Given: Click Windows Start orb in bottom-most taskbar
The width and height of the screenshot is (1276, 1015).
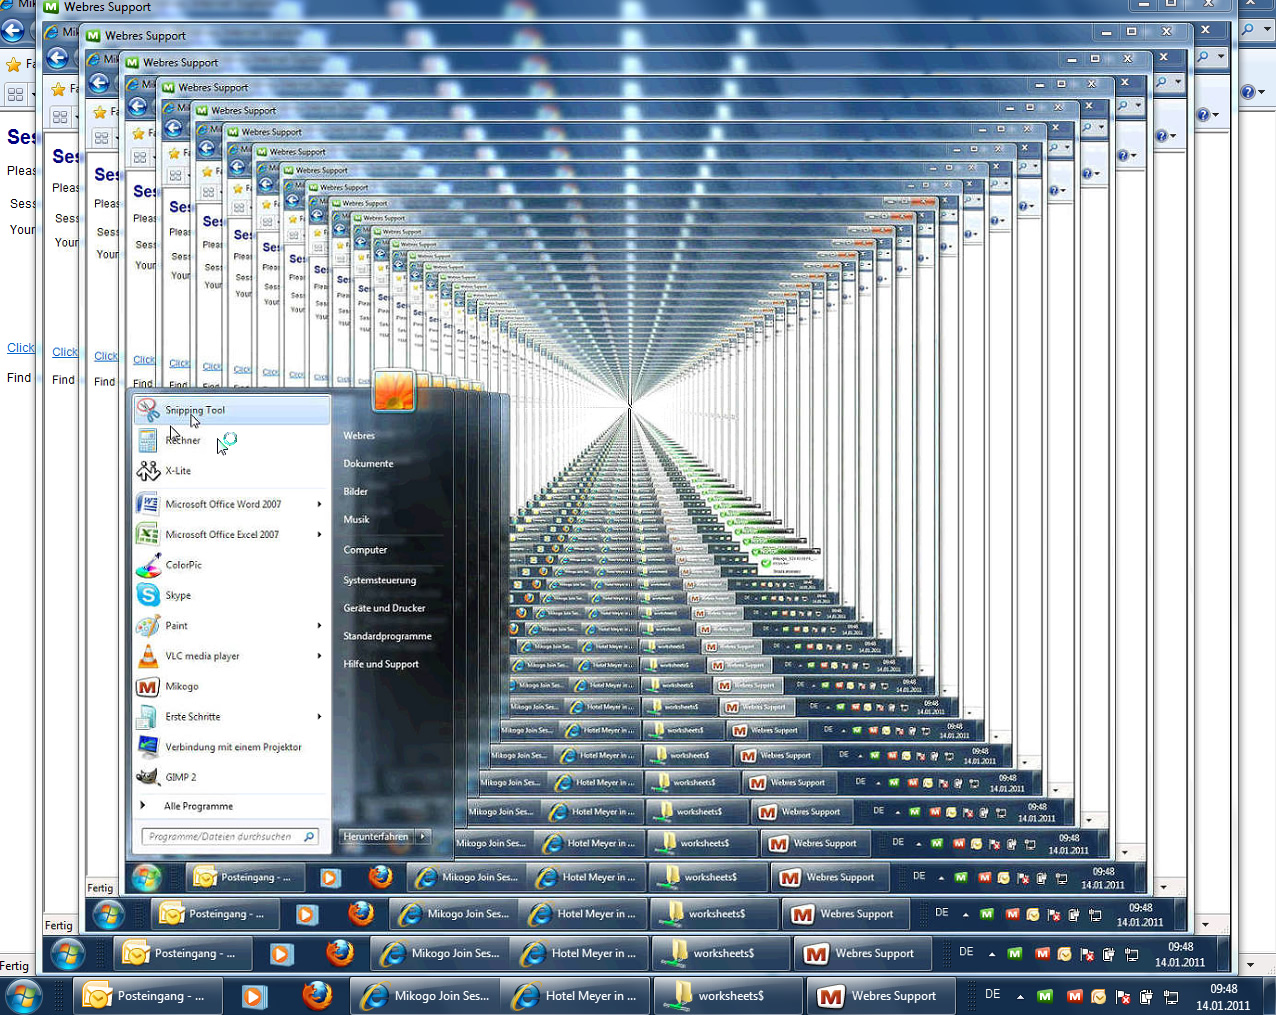Looking at the screenshot, I should coord(24,997).
